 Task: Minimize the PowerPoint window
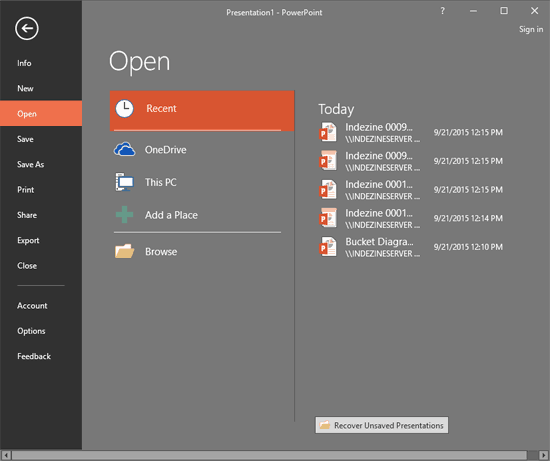[473, 11]
